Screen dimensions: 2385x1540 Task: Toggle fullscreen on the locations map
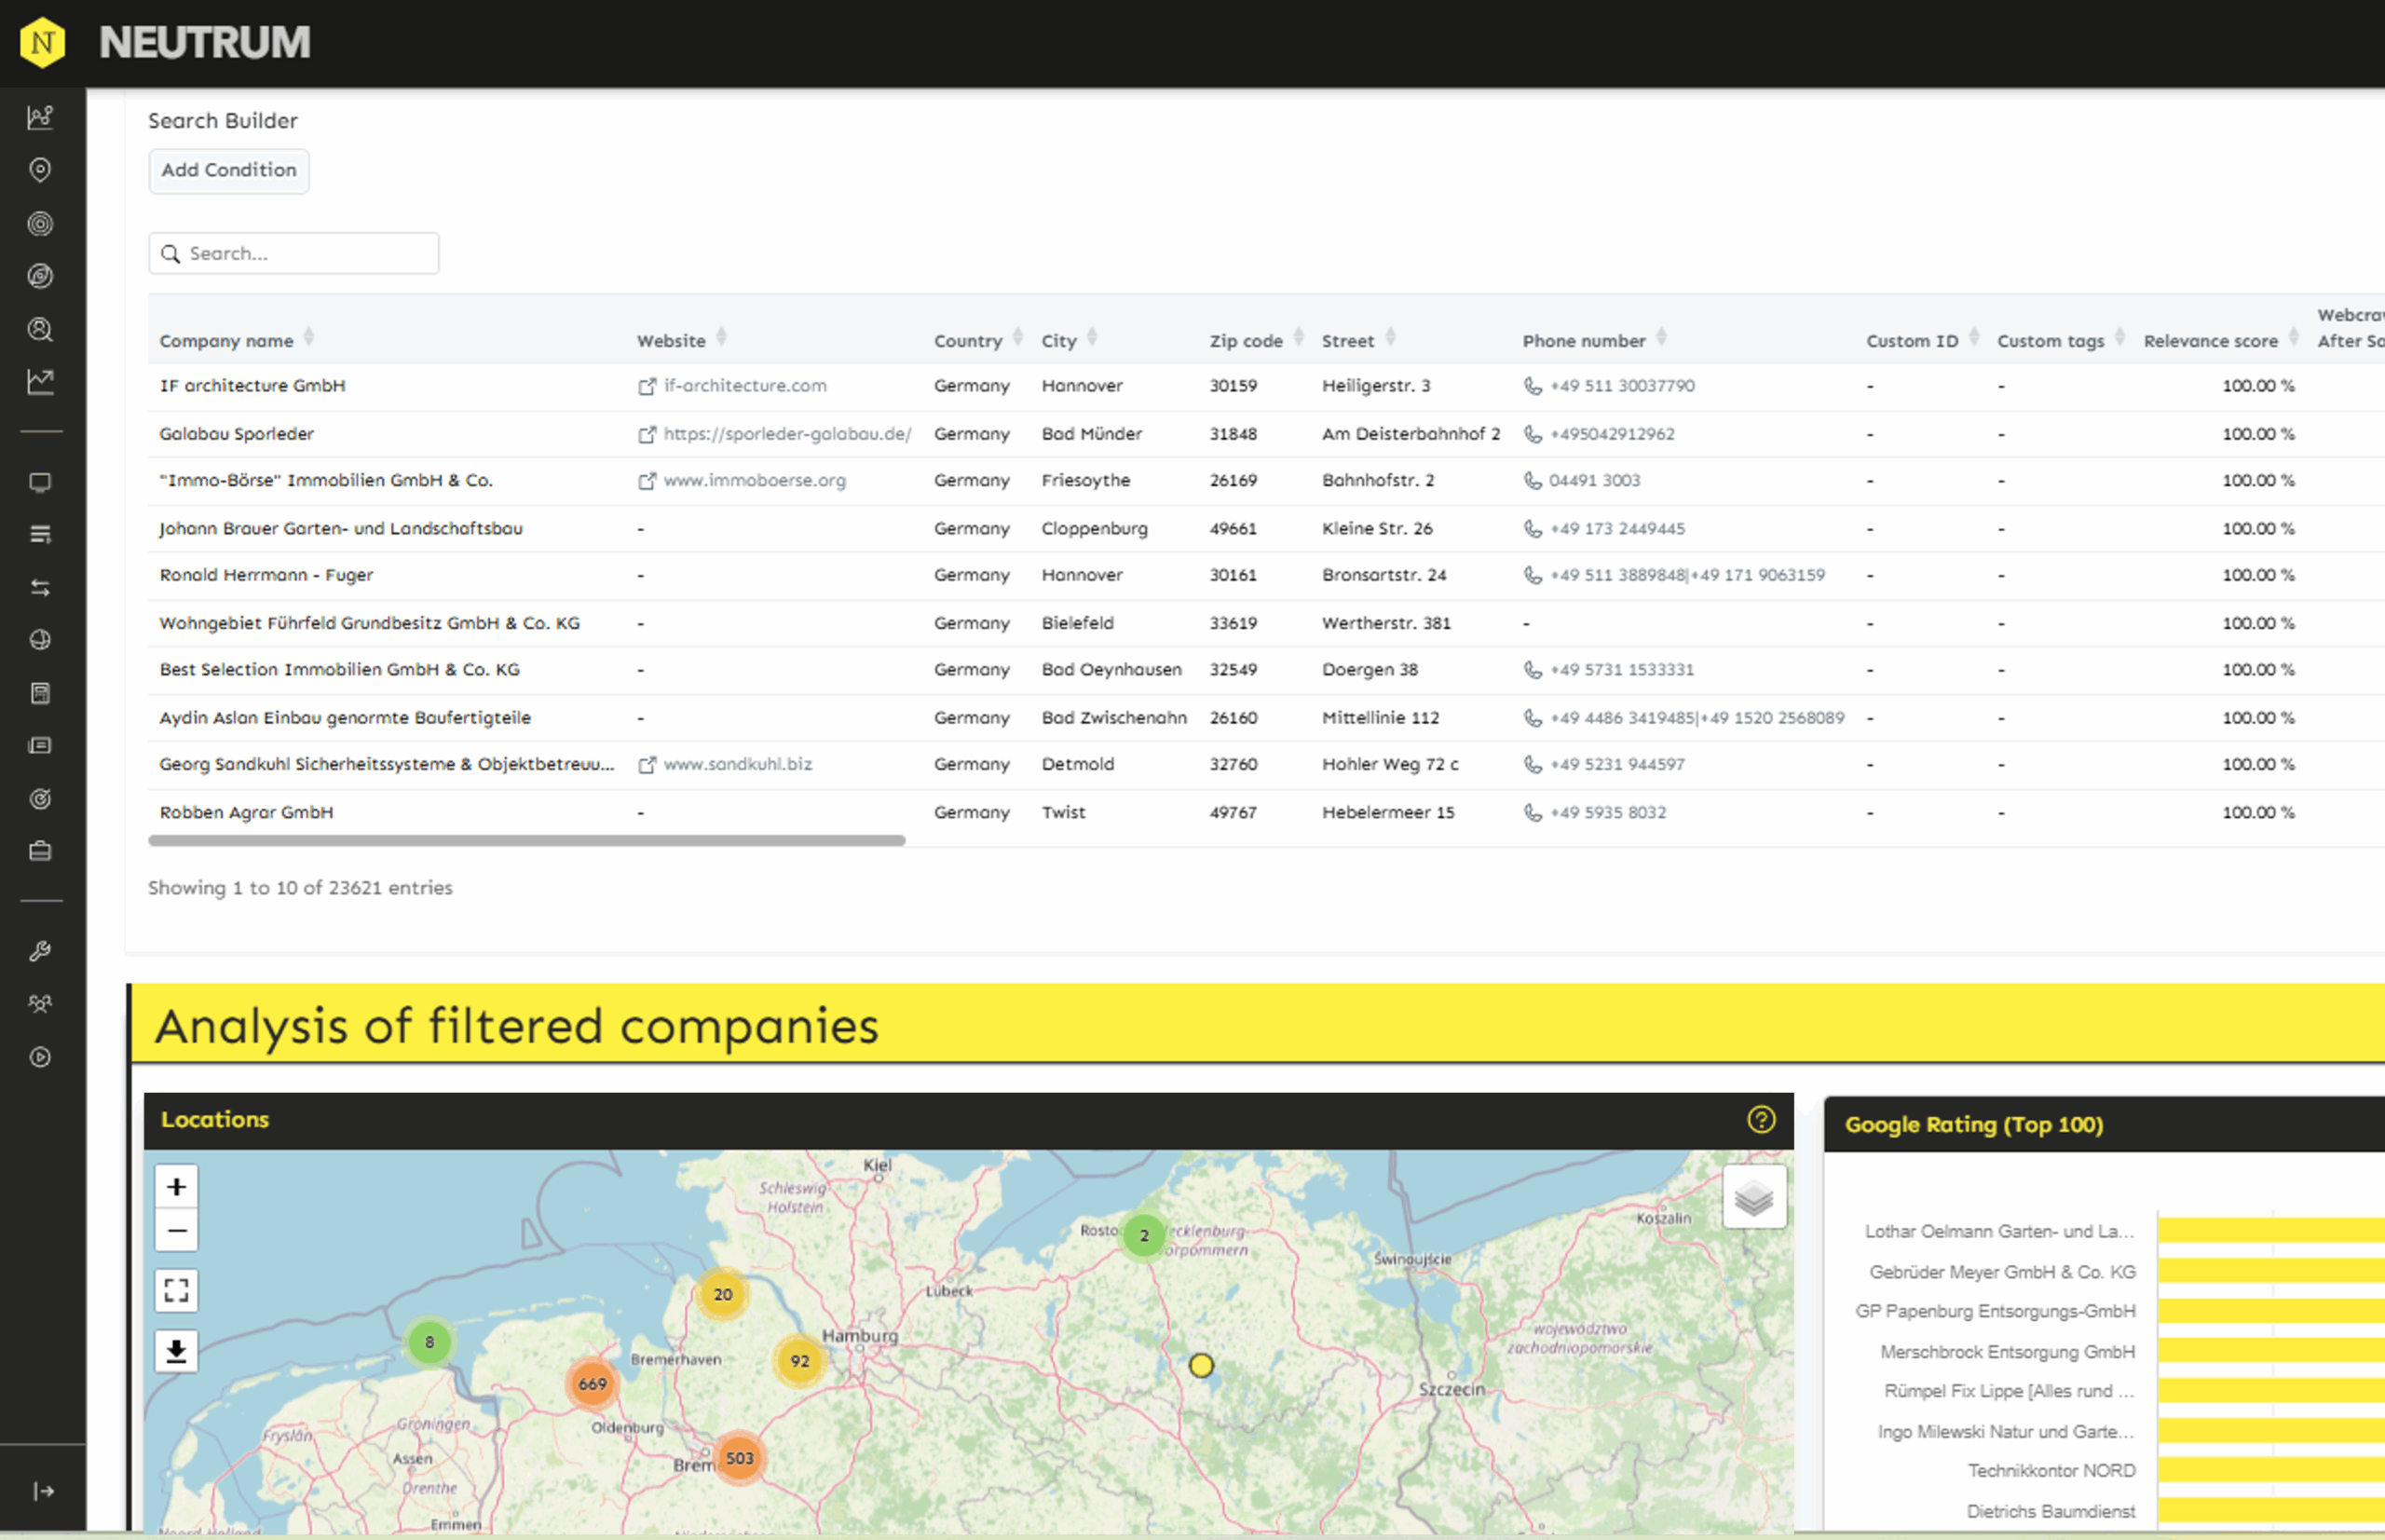tap(176, 1290)
